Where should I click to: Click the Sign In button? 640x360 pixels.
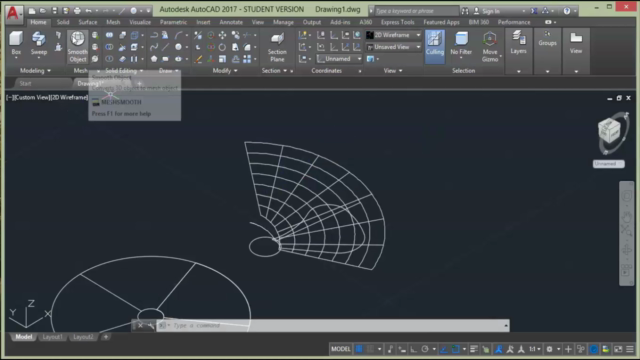point(491,11)
